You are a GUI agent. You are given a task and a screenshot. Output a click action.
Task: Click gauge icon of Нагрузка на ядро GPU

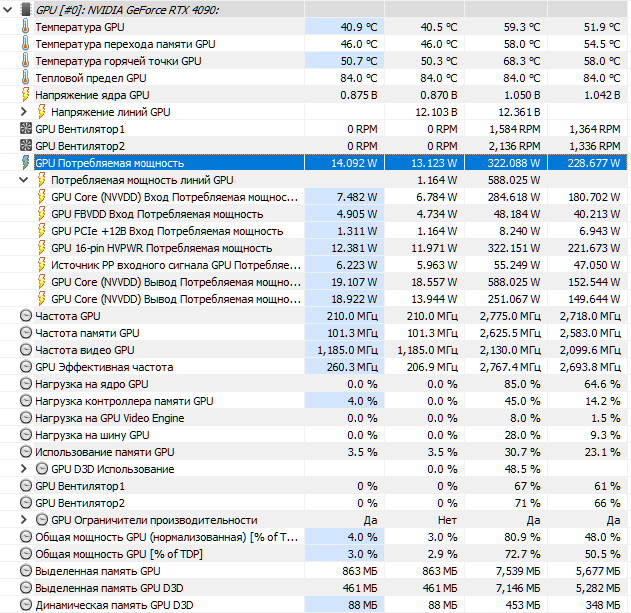26,384
